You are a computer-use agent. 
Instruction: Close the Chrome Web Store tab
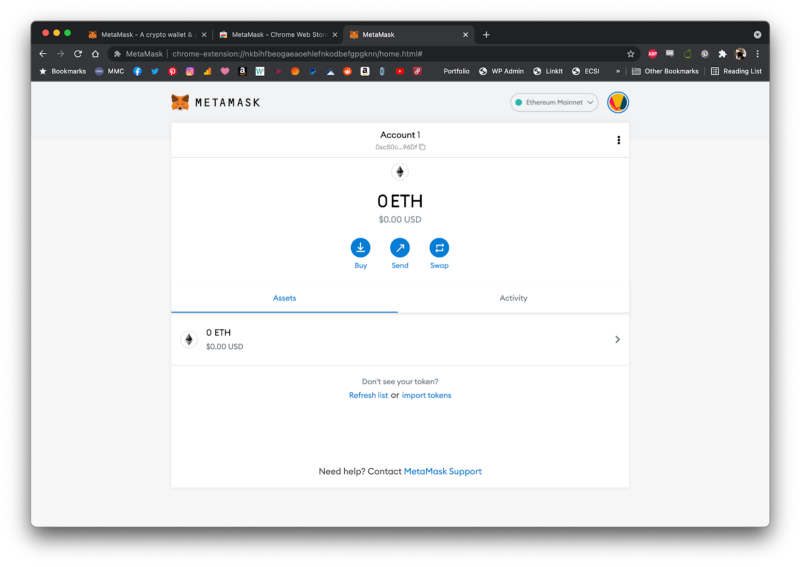coord(335,35)
